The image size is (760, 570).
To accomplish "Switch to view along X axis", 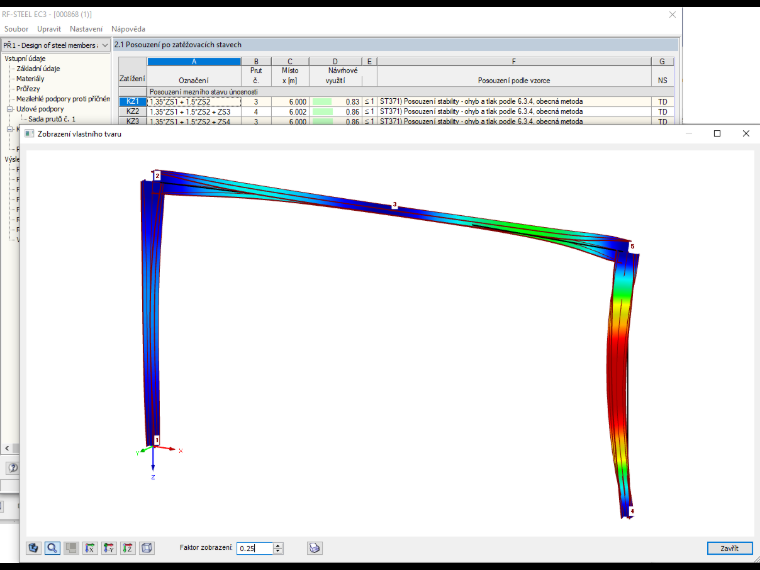I will click(x=90, y=548).
